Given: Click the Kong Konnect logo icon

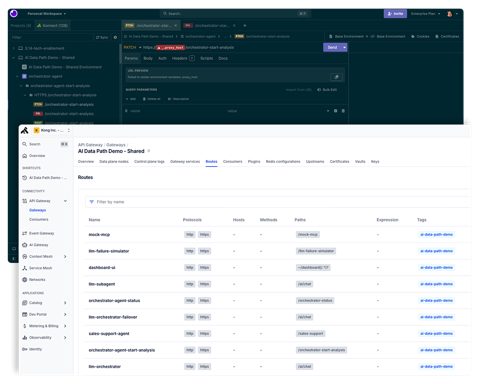Looking at the screenshot, I should (x=25, y=131).
